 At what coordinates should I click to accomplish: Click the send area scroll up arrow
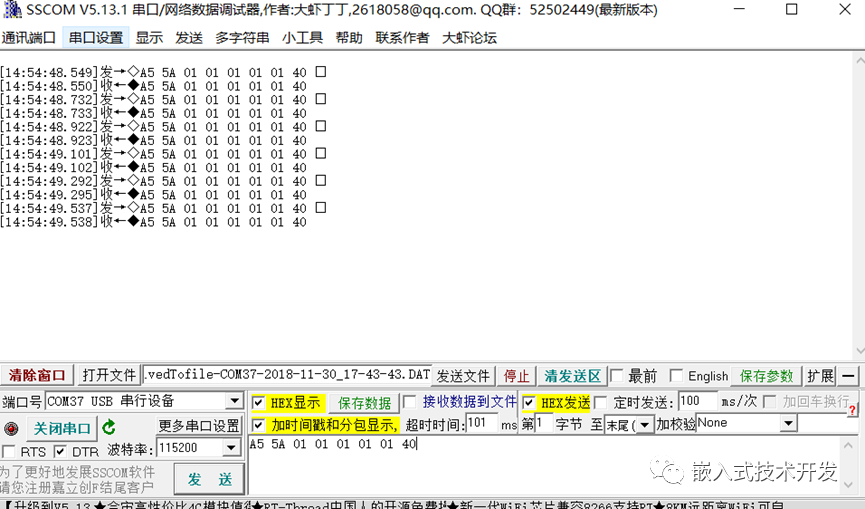pos(848,444)
